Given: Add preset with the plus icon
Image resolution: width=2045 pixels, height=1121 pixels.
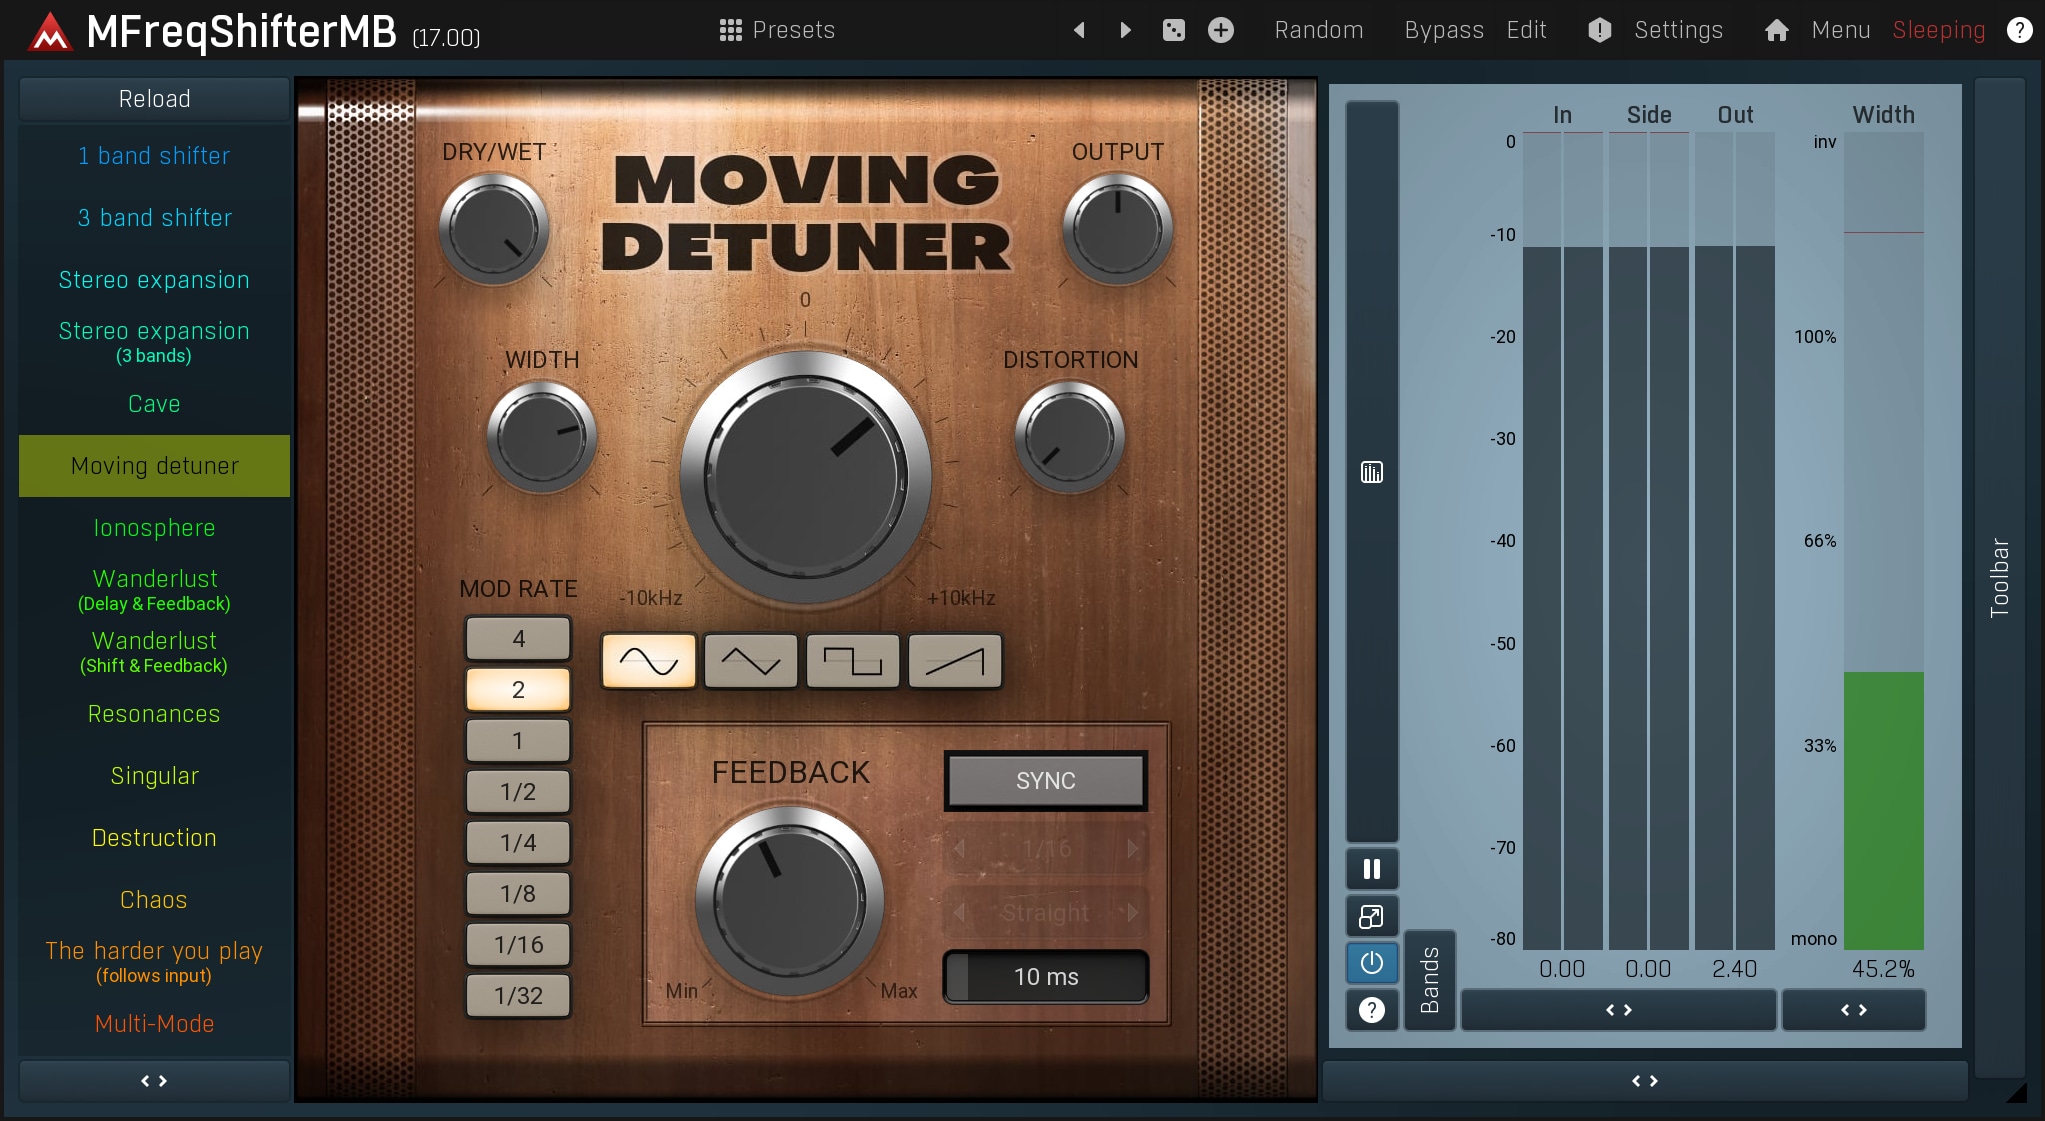Looking at the screenshot, I should click(1220, 30).
